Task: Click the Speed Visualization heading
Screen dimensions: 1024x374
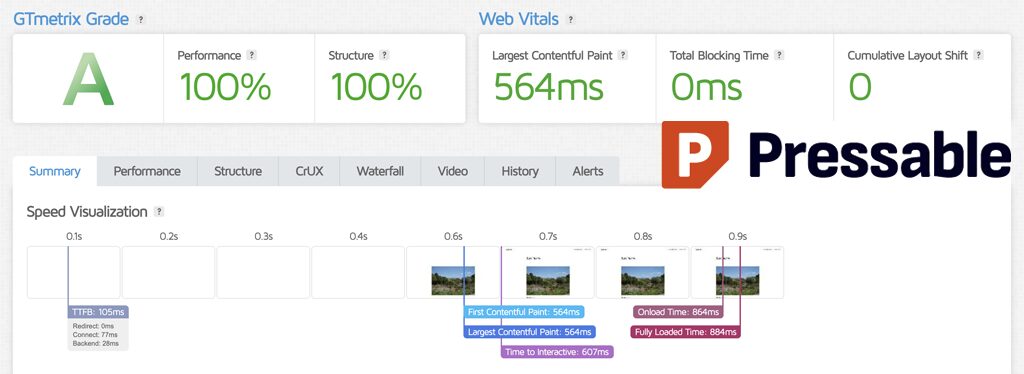Action: [x=87, y=212]
